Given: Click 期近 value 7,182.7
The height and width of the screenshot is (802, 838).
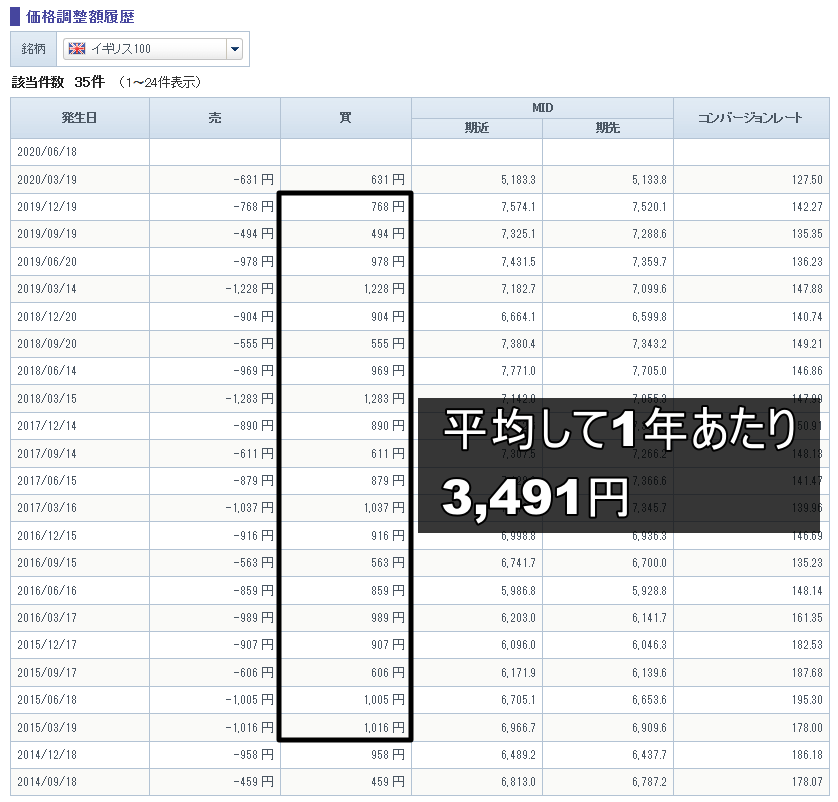Looking at the screenshot, I should (518, 289).
